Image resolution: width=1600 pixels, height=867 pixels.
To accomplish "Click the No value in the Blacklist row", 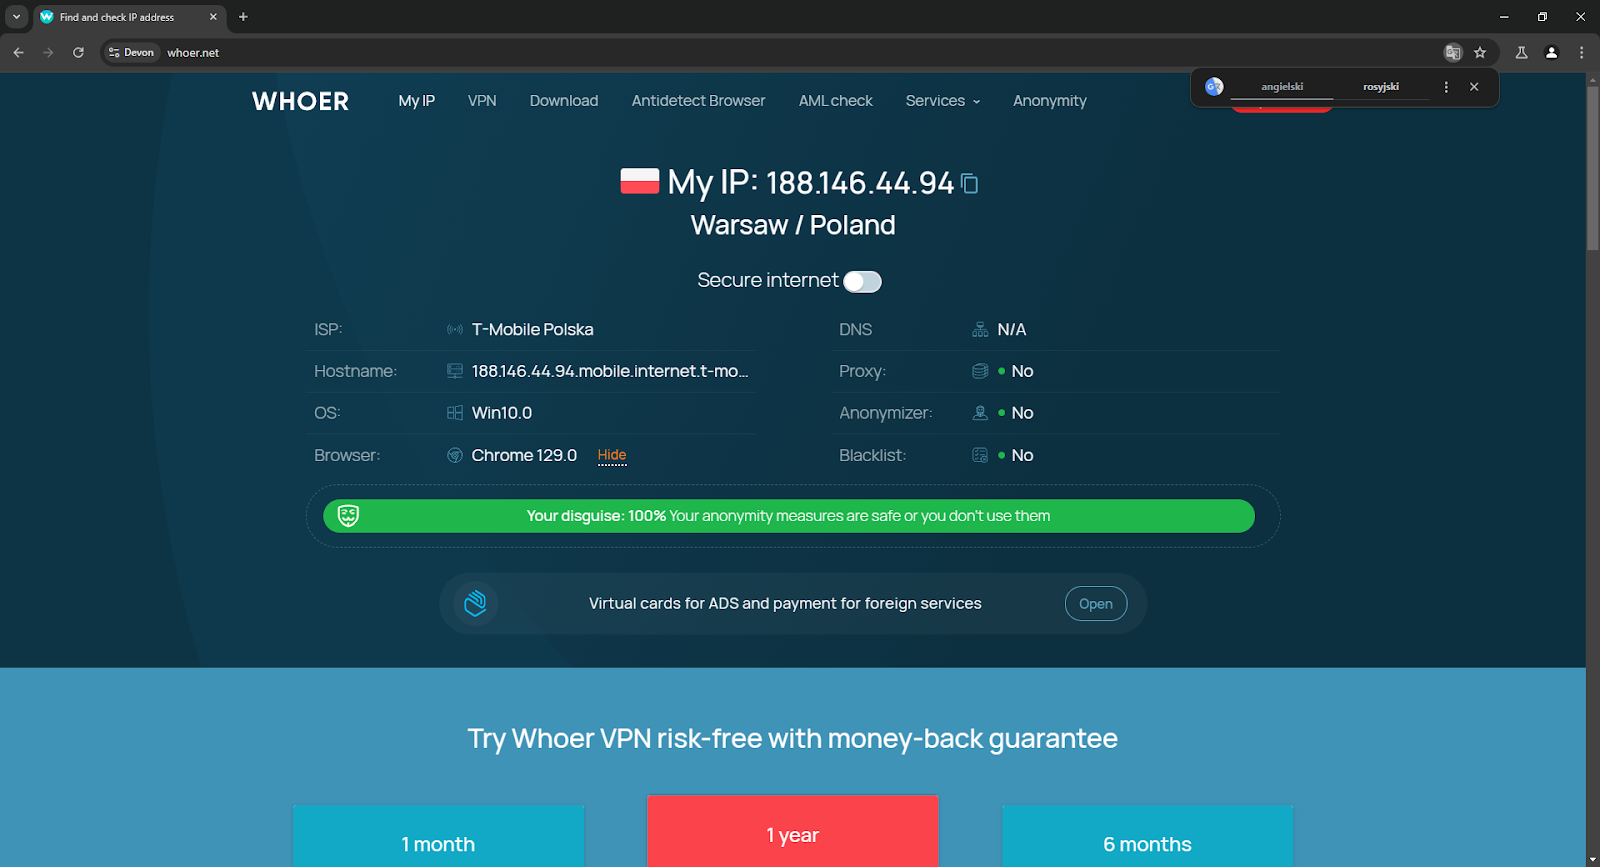I will (1022, 455).
